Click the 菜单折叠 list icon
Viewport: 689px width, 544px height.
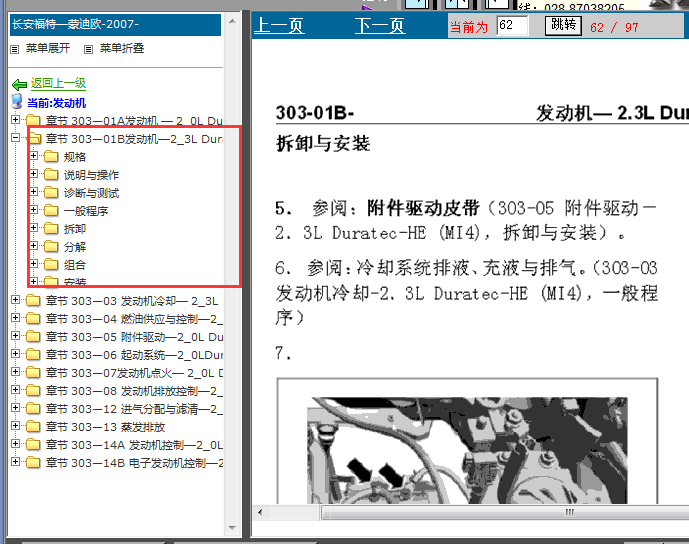[x=88, y=49]
